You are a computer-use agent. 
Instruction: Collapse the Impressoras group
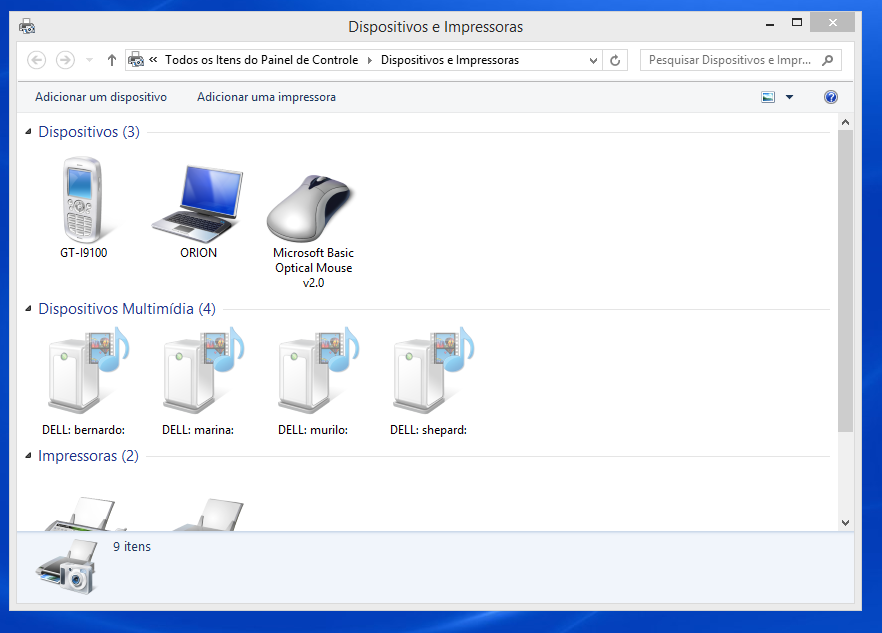(x=28, y=456)
